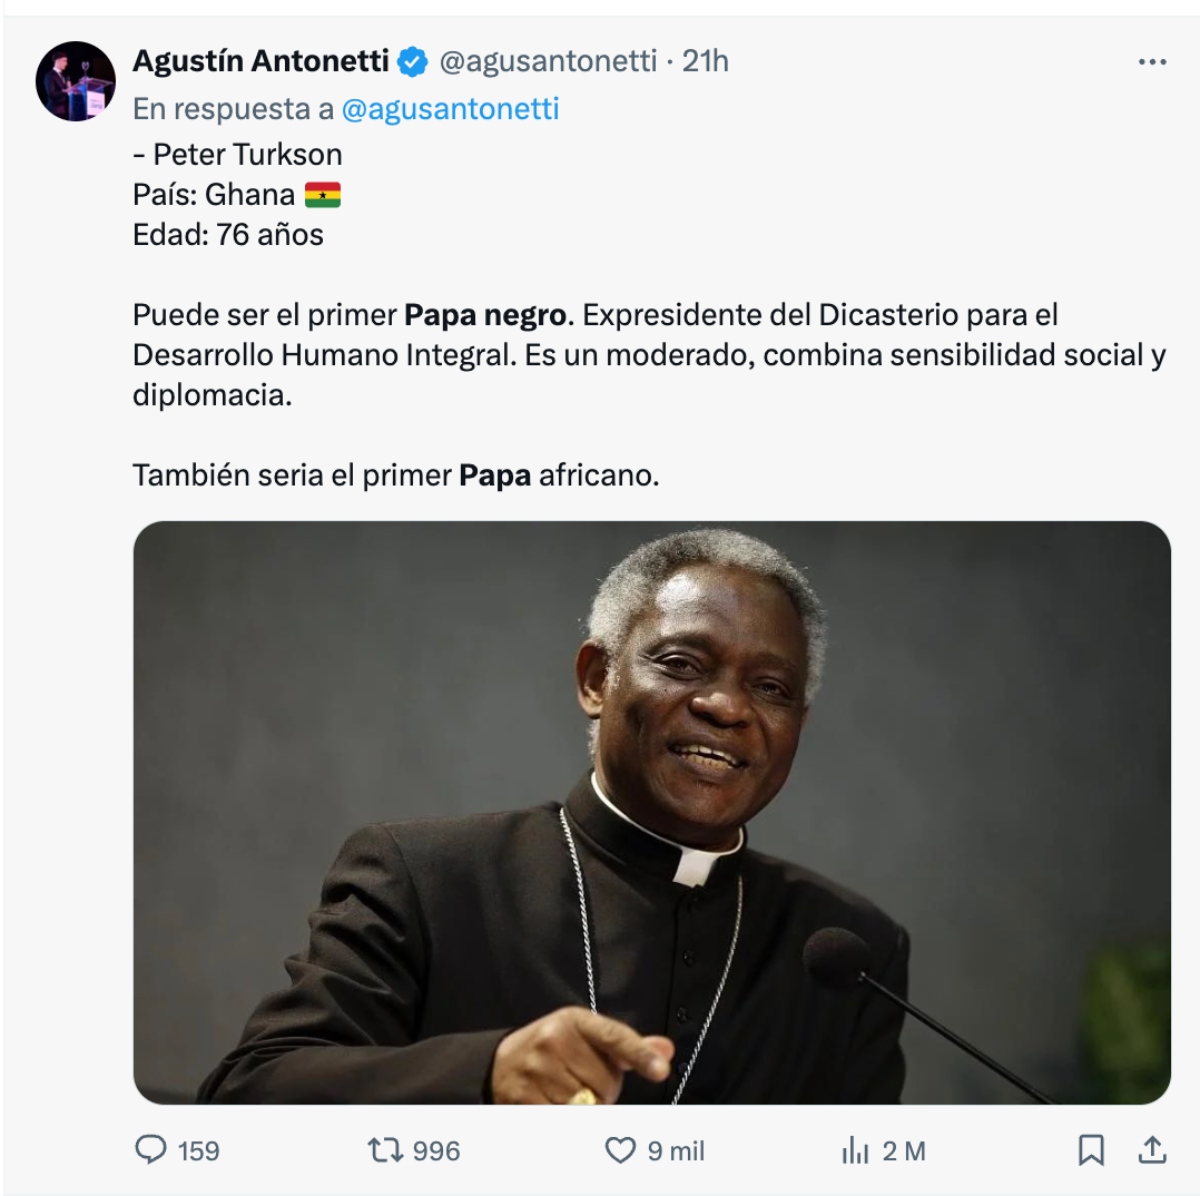Click blue @agusantonetti after En respuesta a
The width and height of the screenshot is (1200, 1196).
pos(450,108)
